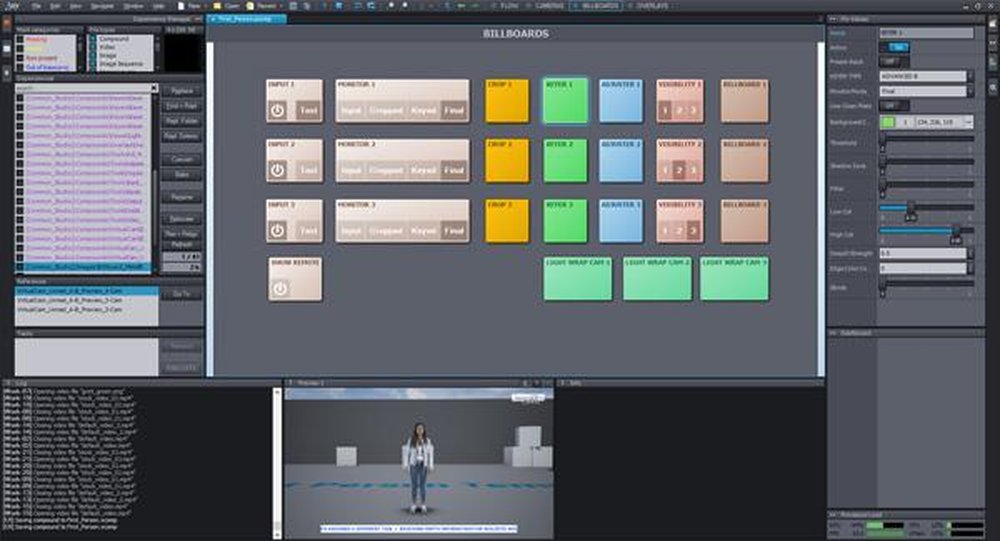
Task: Toggle the INPUT 3 power icon
Action: coord(277,230)
